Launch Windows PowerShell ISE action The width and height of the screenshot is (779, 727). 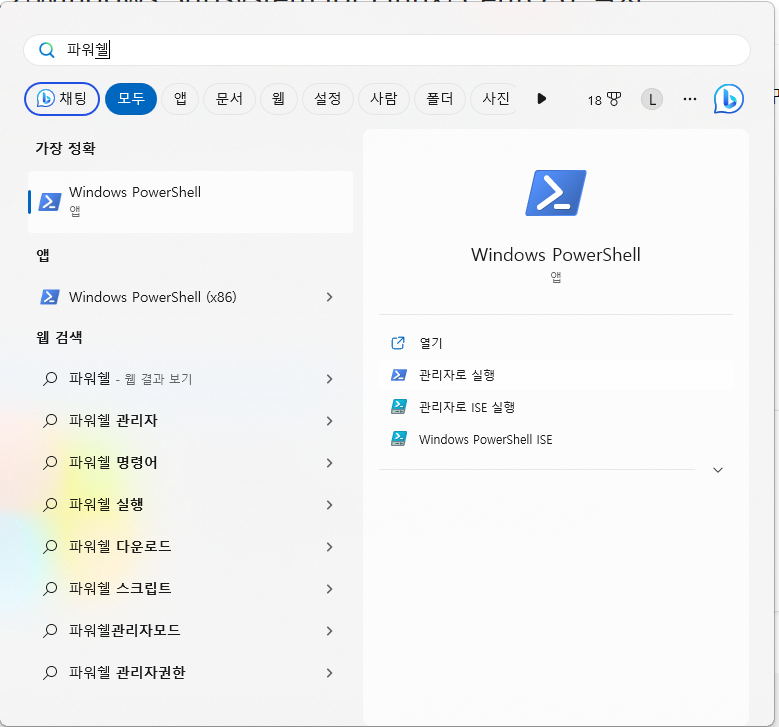[x=555, y=439]
